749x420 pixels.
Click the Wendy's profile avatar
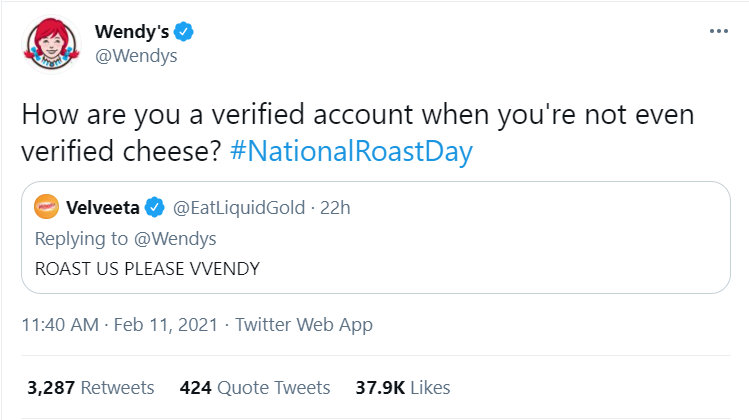48,43
